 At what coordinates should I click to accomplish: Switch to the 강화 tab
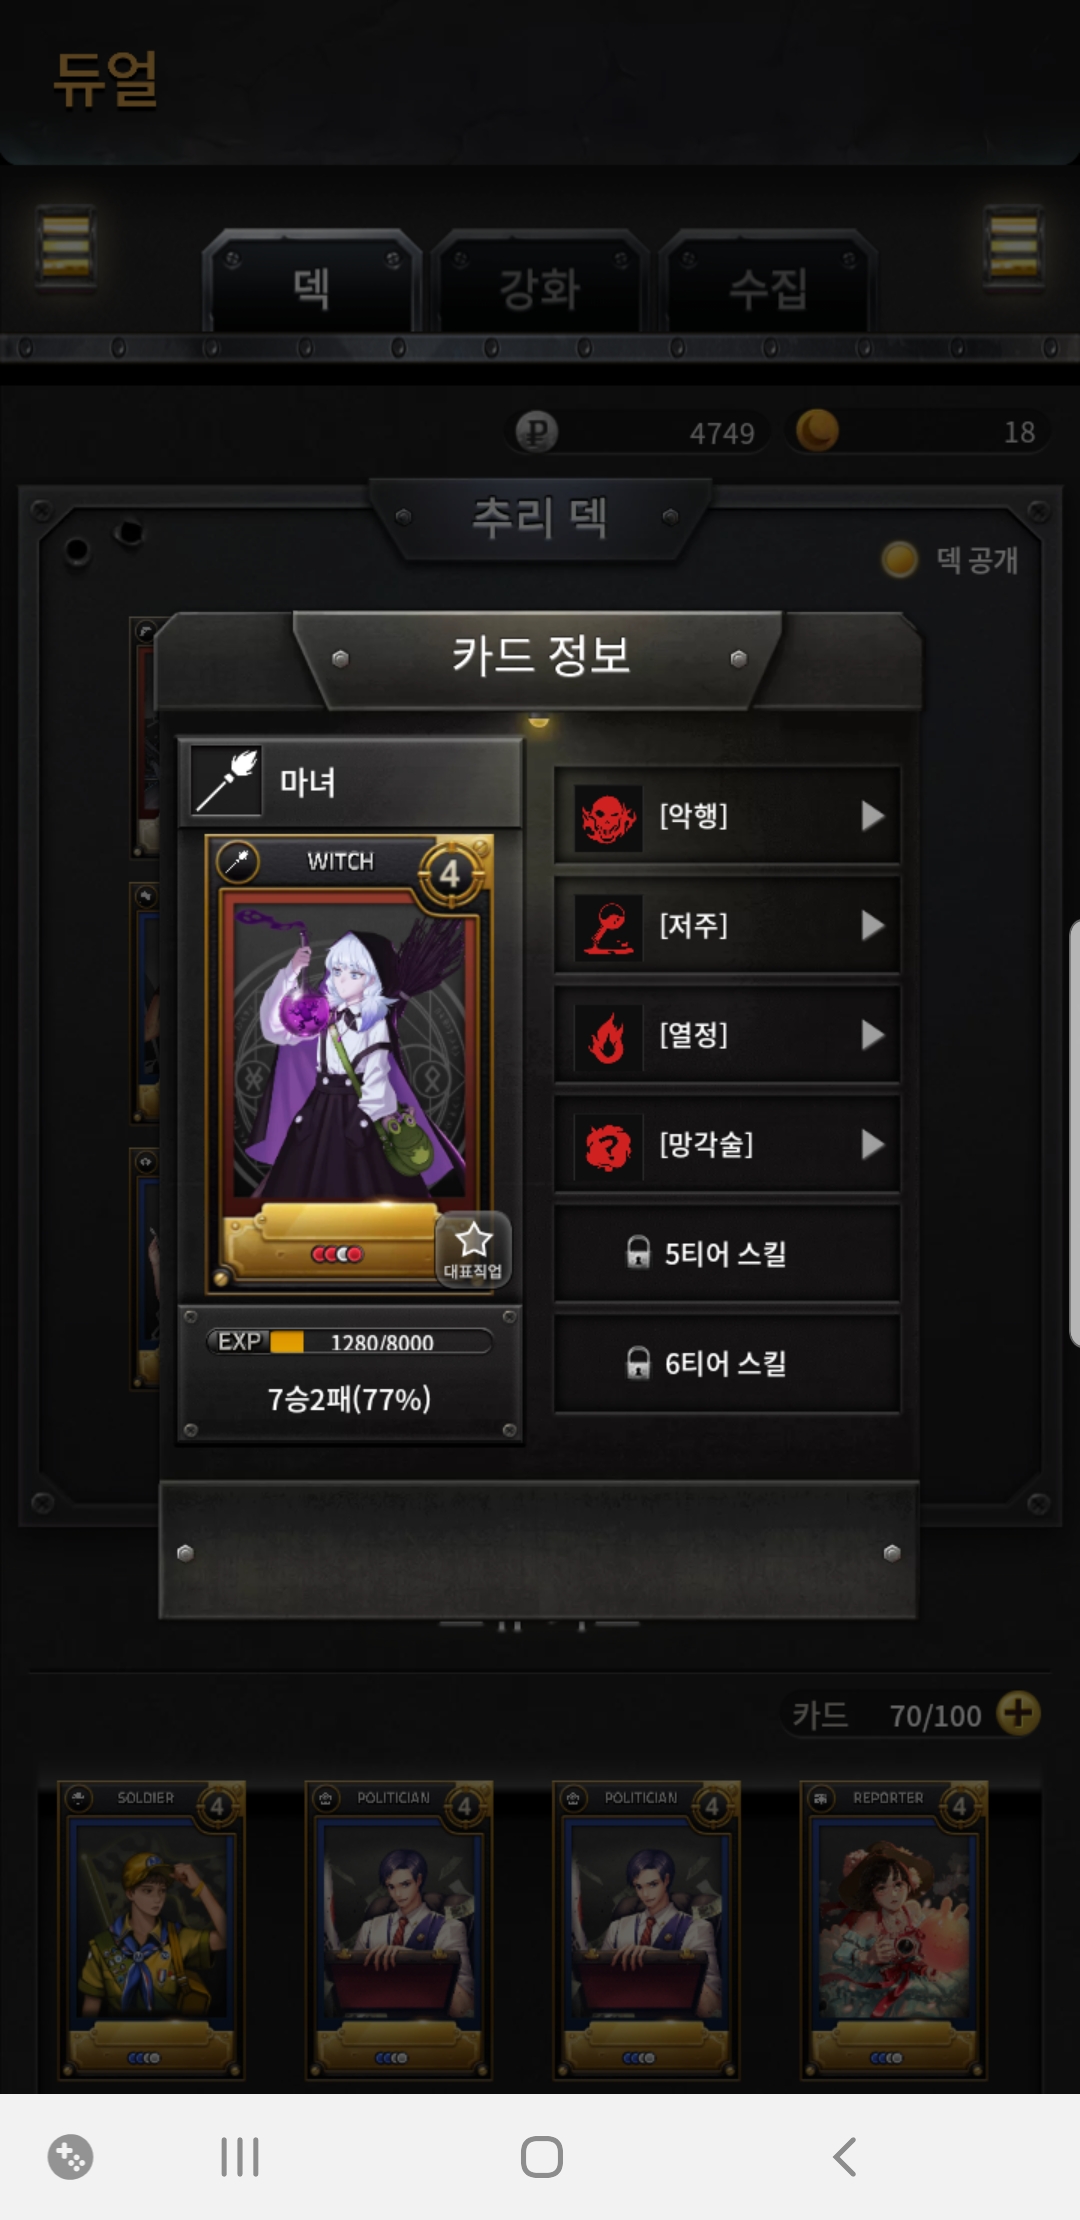[539, 287]
